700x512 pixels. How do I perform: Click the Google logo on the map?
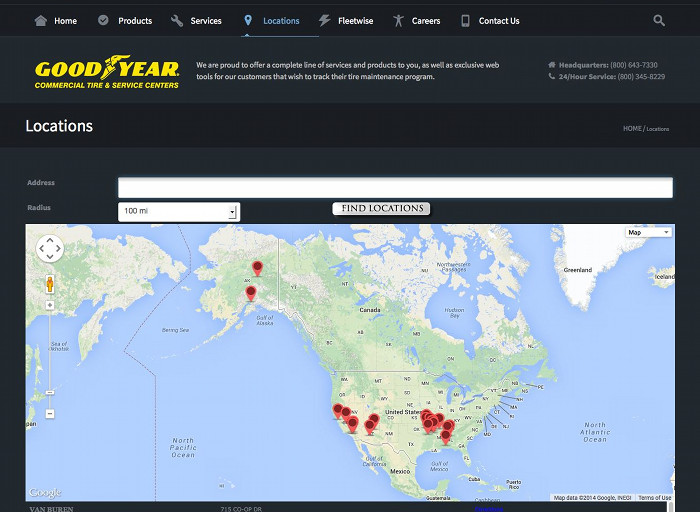[45, 493]
